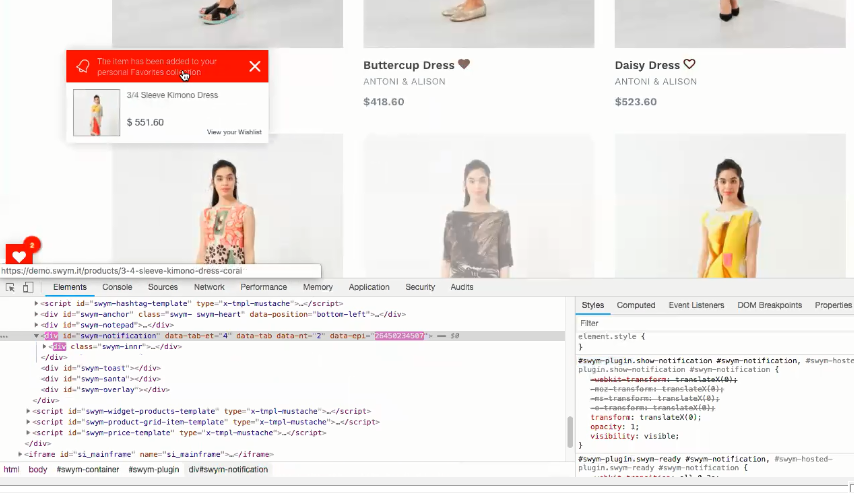Screen dimensions: 854x493
Task: Click the html breadcrumb
Action: 11,470
